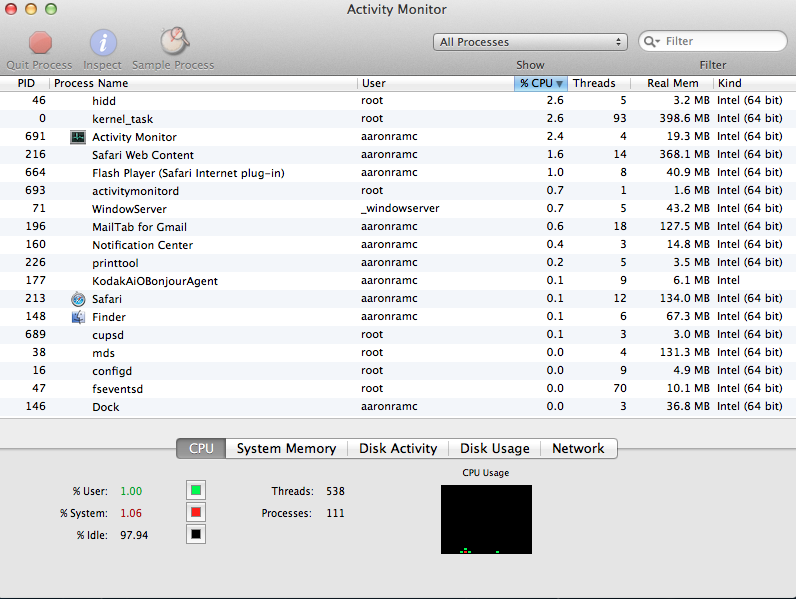Select the kernel_task process row
This screenshot has height=599, width=796.
pyautogui.click(x=398, y=119)
